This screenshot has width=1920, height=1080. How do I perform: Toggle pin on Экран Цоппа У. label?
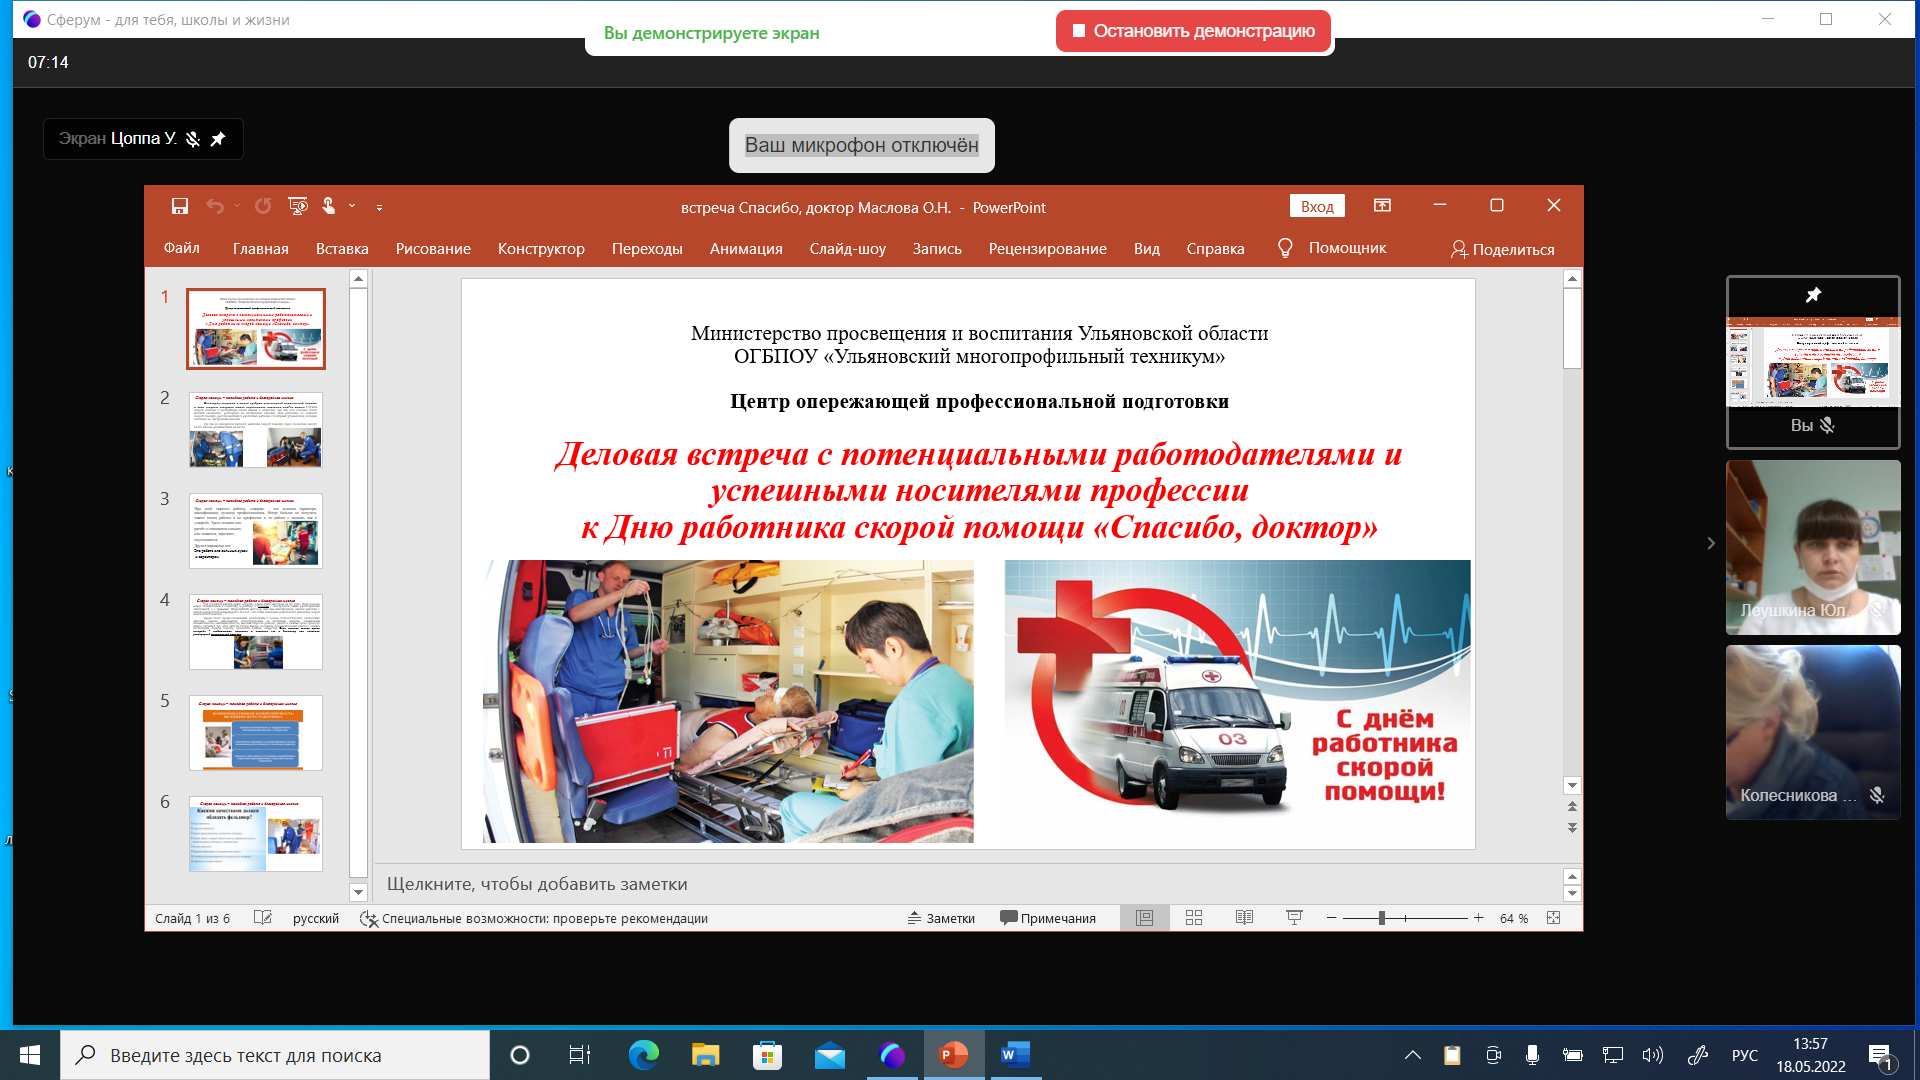218,139
